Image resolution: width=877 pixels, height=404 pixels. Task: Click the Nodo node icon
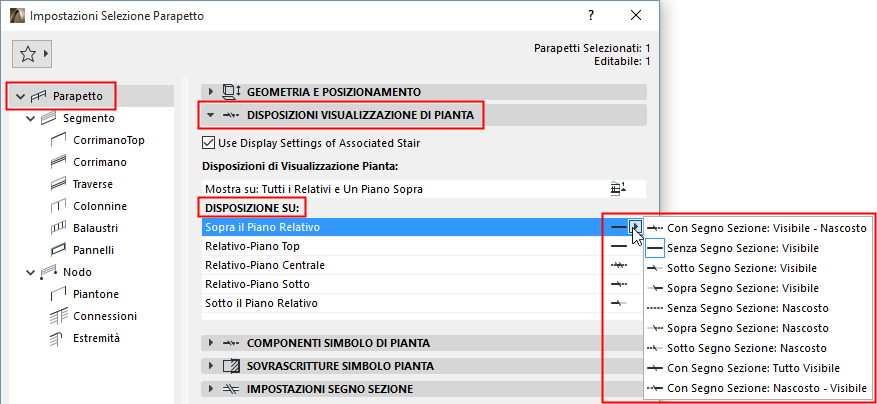coord(49,272)
